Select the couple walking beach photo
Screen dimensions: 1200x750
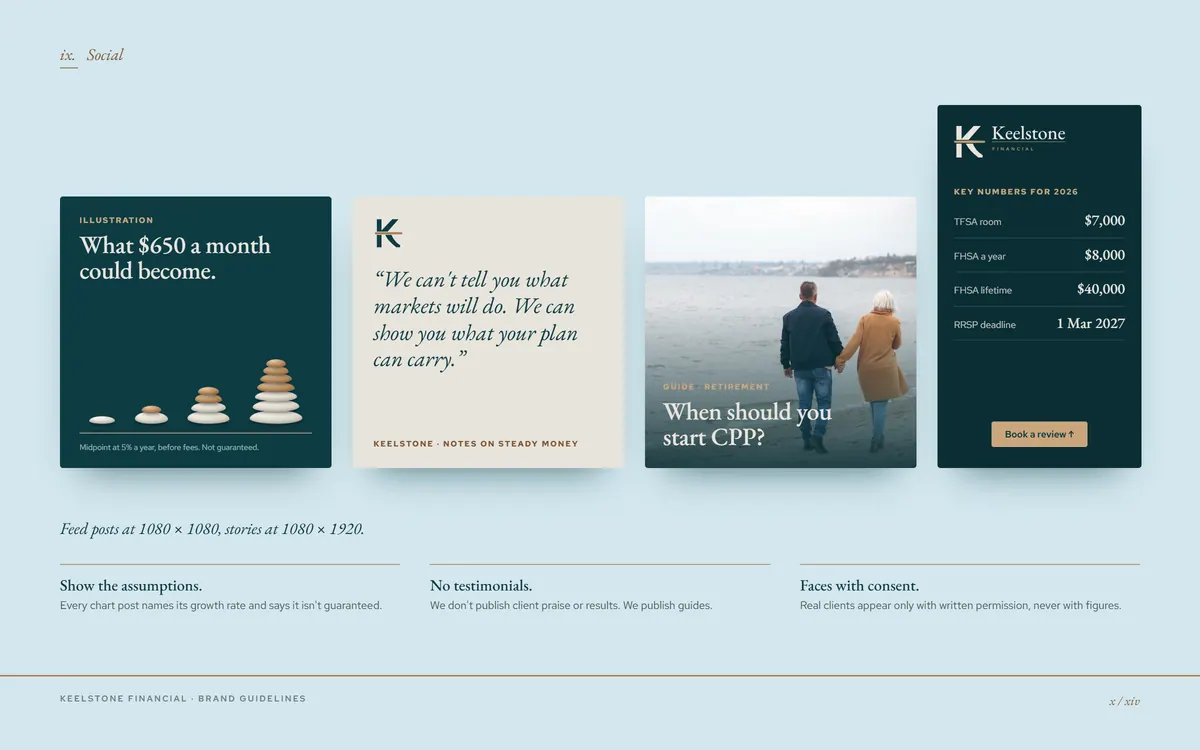[x=780, y=332]
